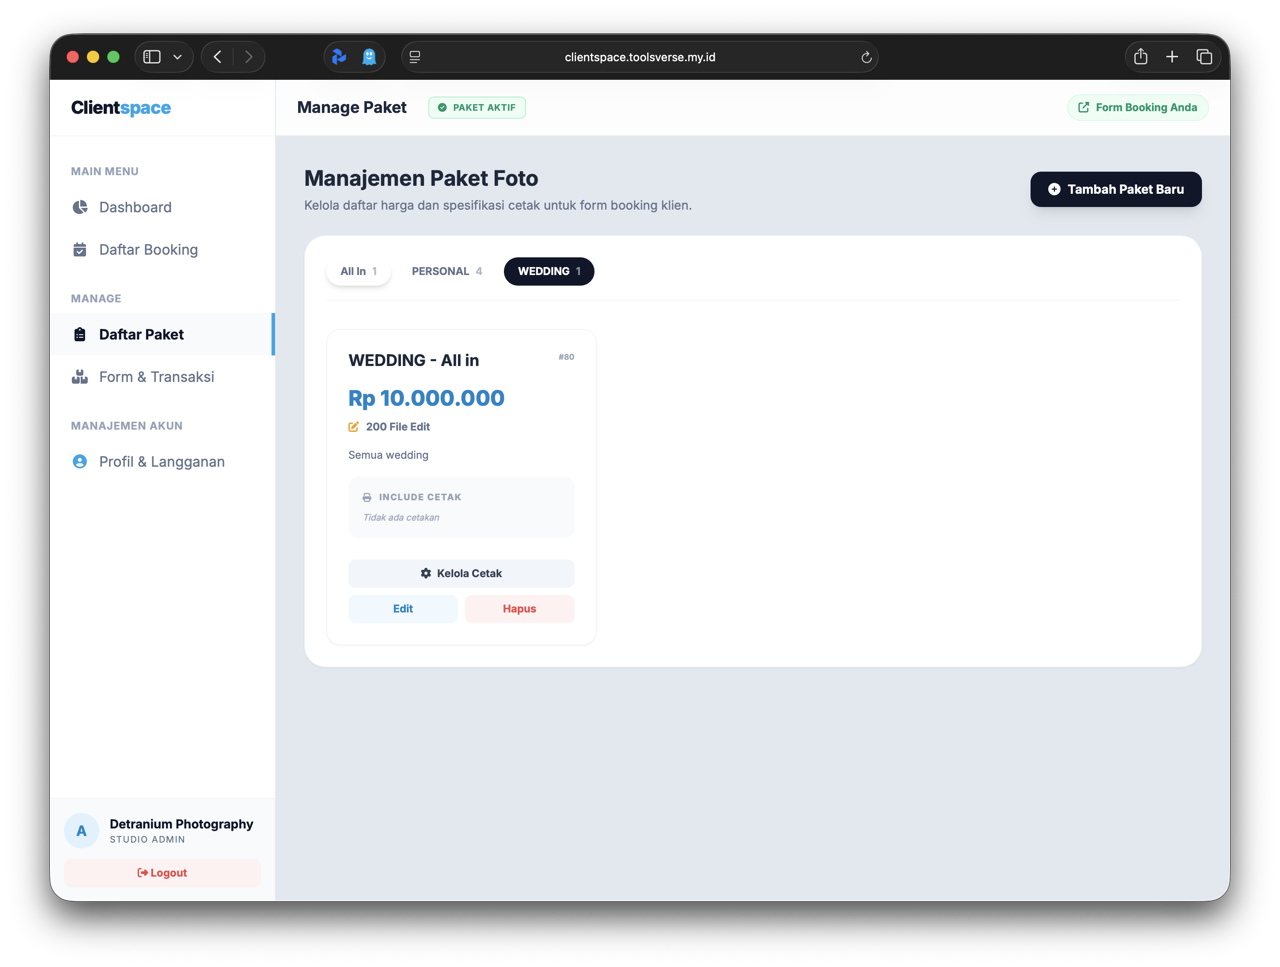Go to Form & Transaksi menu
This screenshot has height=967, width=1280.
pyautogui.click(x=156, y=377)
